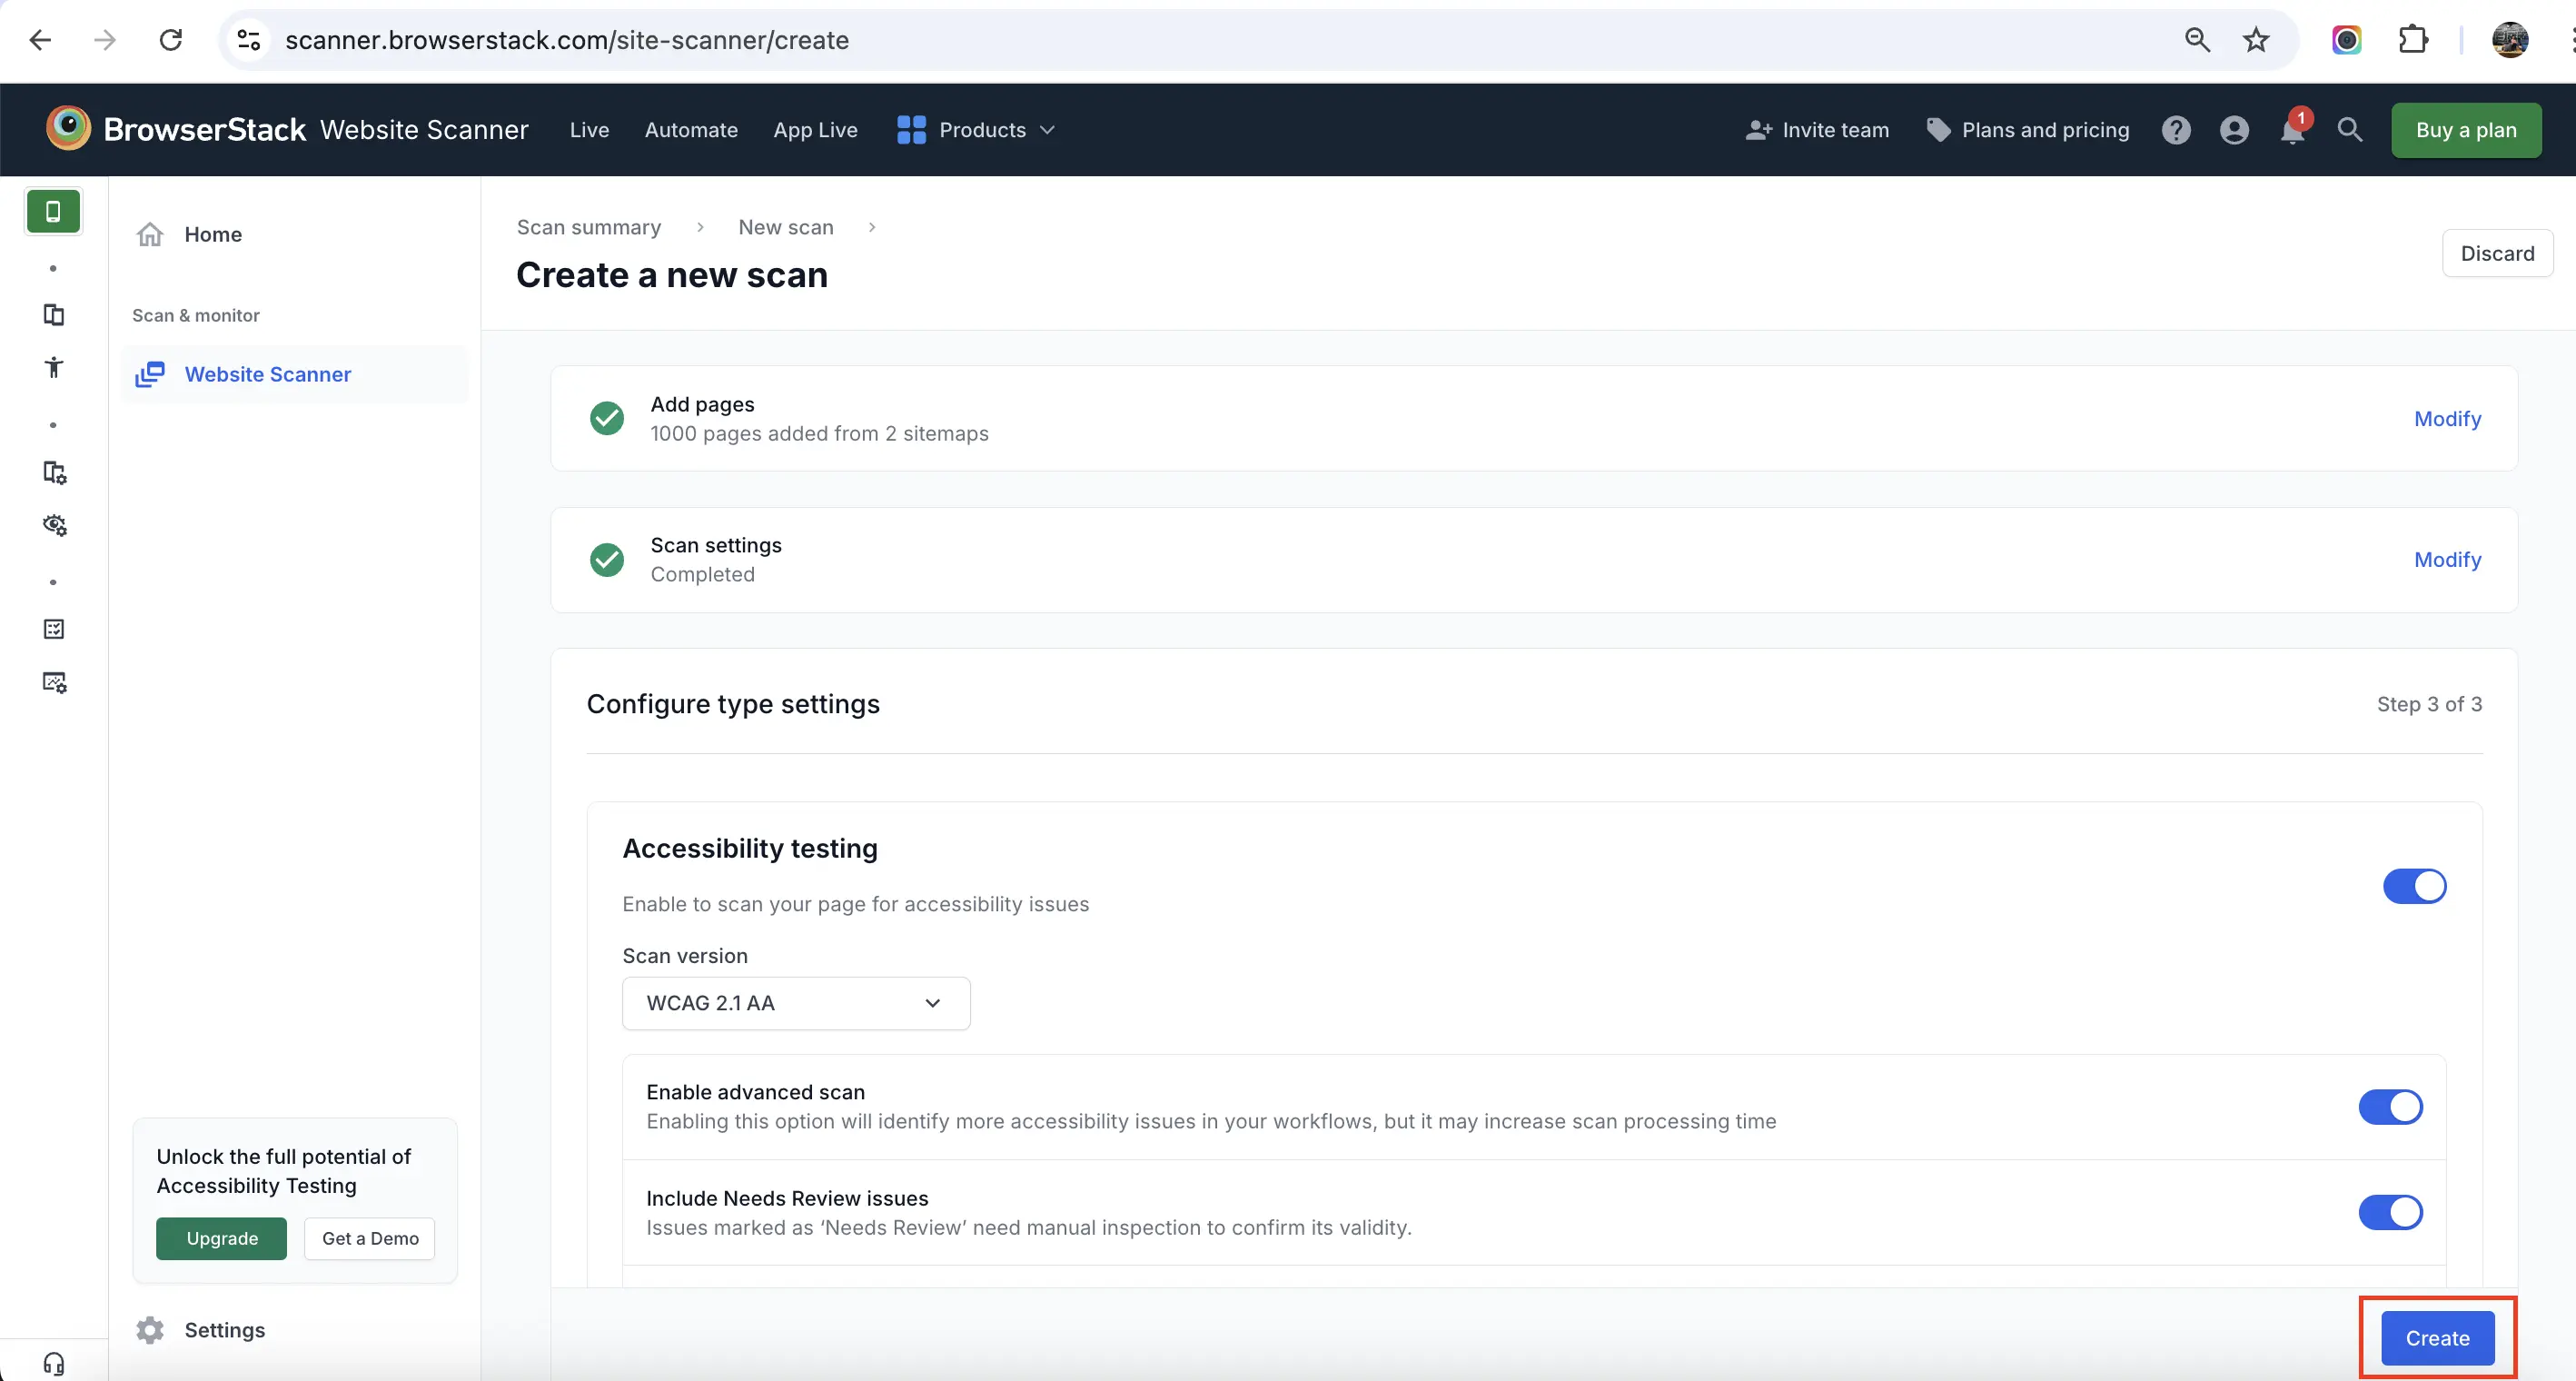Click the blue Create button
Image resolution: width=2576 pixels, height=1381 pixels.
(2436, 1338)
